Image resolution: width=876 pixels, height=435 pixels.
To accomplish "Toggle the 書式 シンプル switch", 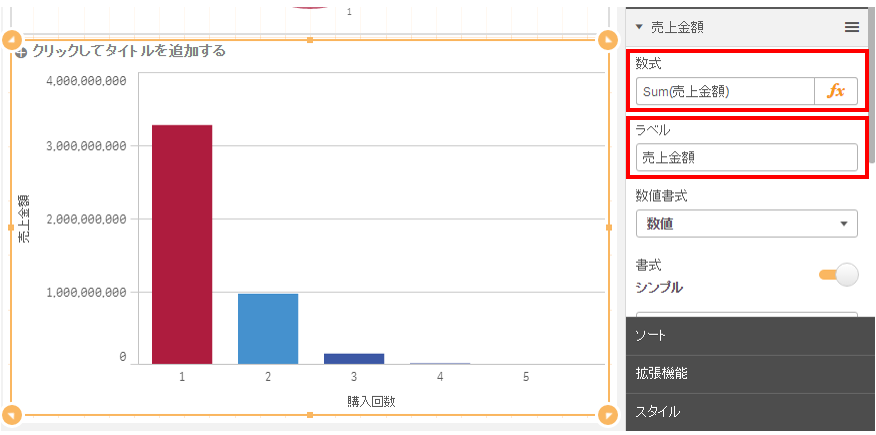I will click(839, 275).
